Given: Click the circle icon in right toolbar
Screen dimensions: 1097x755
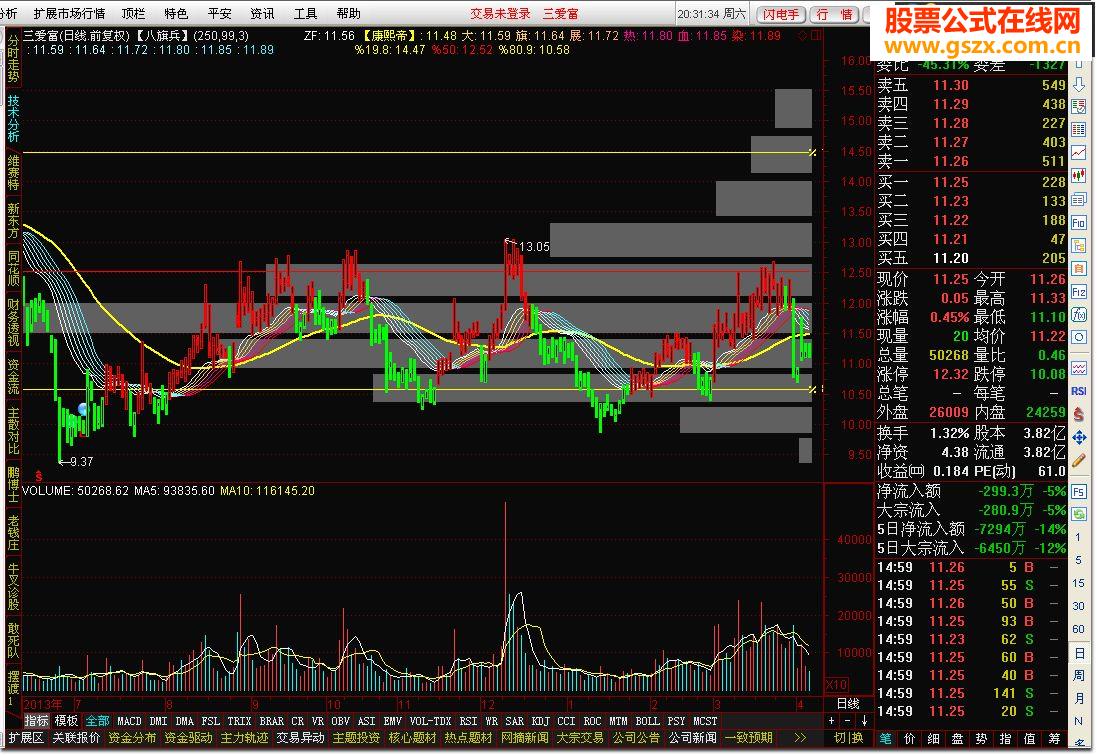Looking at the screenshot, I should [1079, 337].
